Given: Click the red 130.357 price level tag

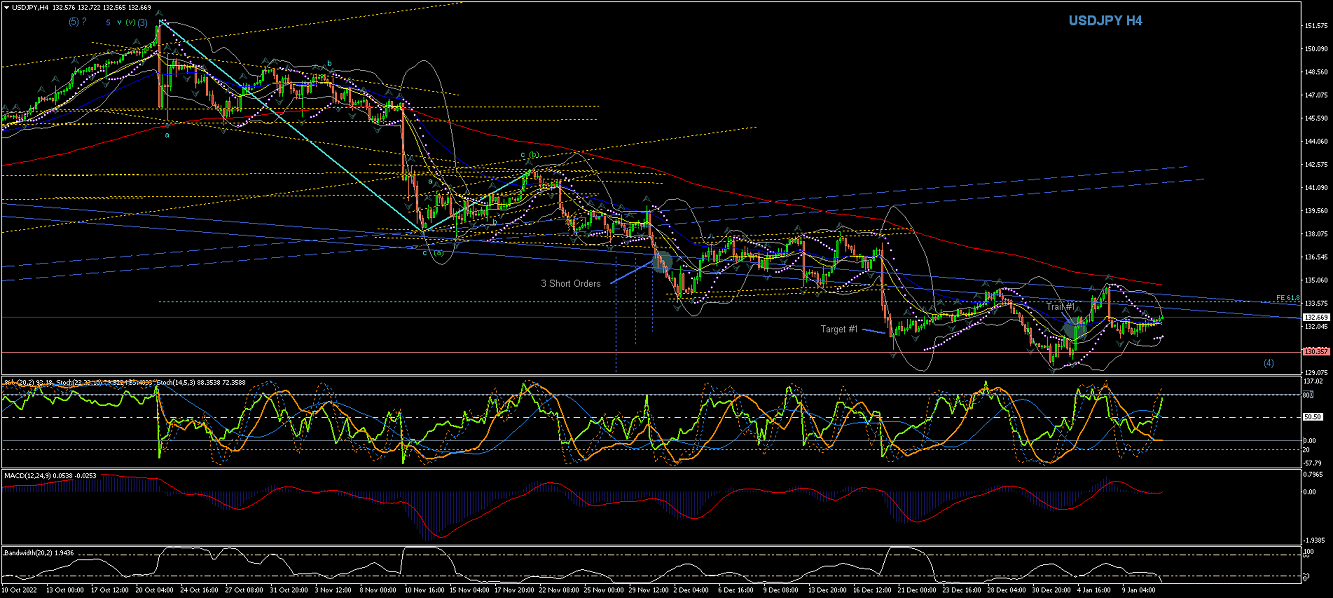Looking at the screenshot, I should 1315,352.
